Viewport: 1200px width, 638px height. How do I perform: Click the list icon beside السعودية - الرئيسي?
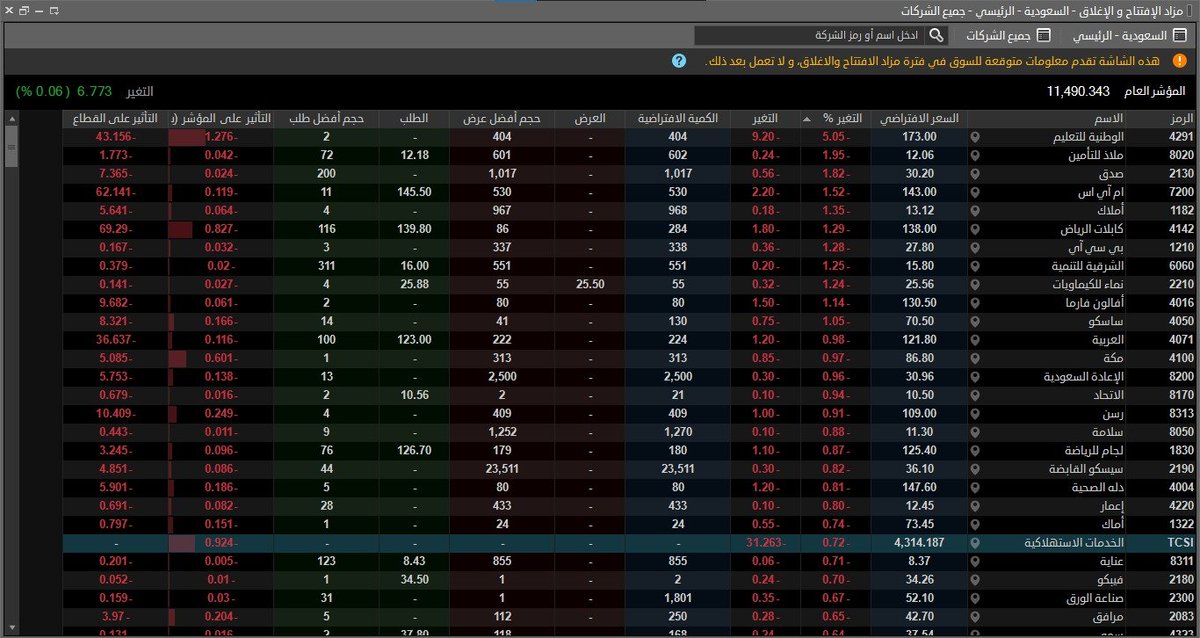(x=1178, y=35)
